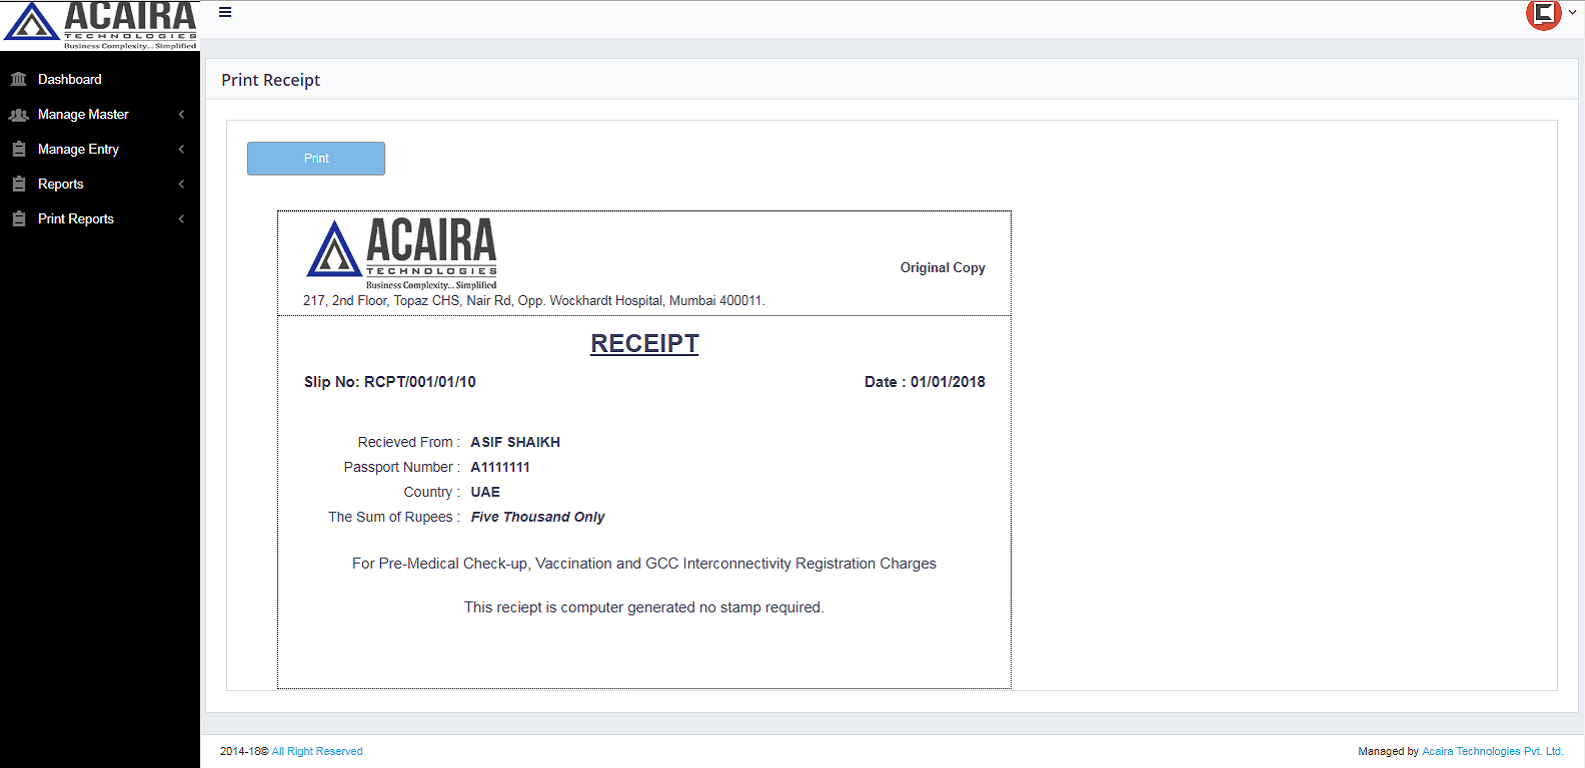Image resolution: width=1585 pixels, height=768 pixels.
Task: Click the Manage Entry clipboard icon
Action: pos(18,149)
